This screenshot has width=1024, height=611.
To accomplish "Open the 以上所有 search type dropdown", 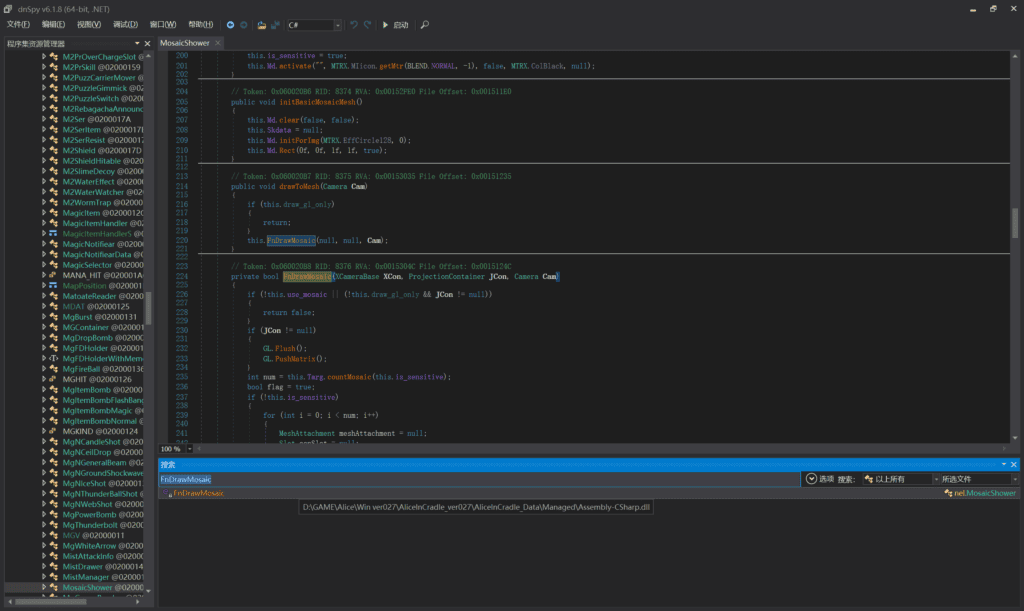I will pyautogui.click(x=901, y=479).
